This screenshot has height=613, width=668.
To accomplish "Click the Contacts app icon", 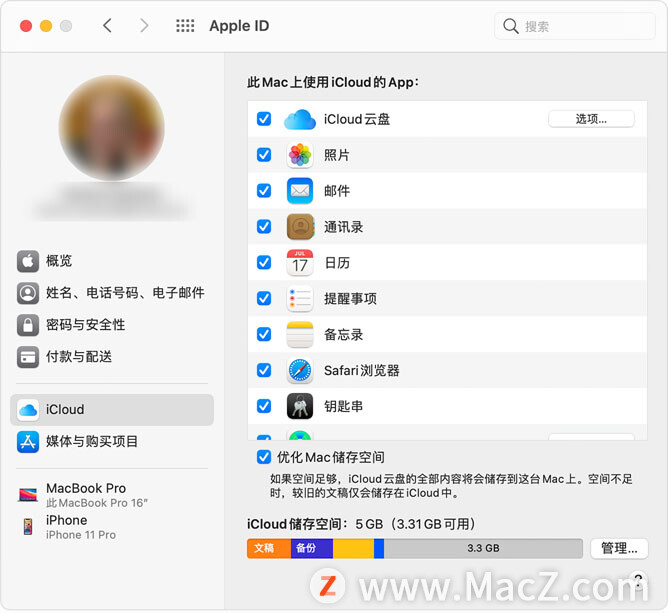I will point(300,227).
